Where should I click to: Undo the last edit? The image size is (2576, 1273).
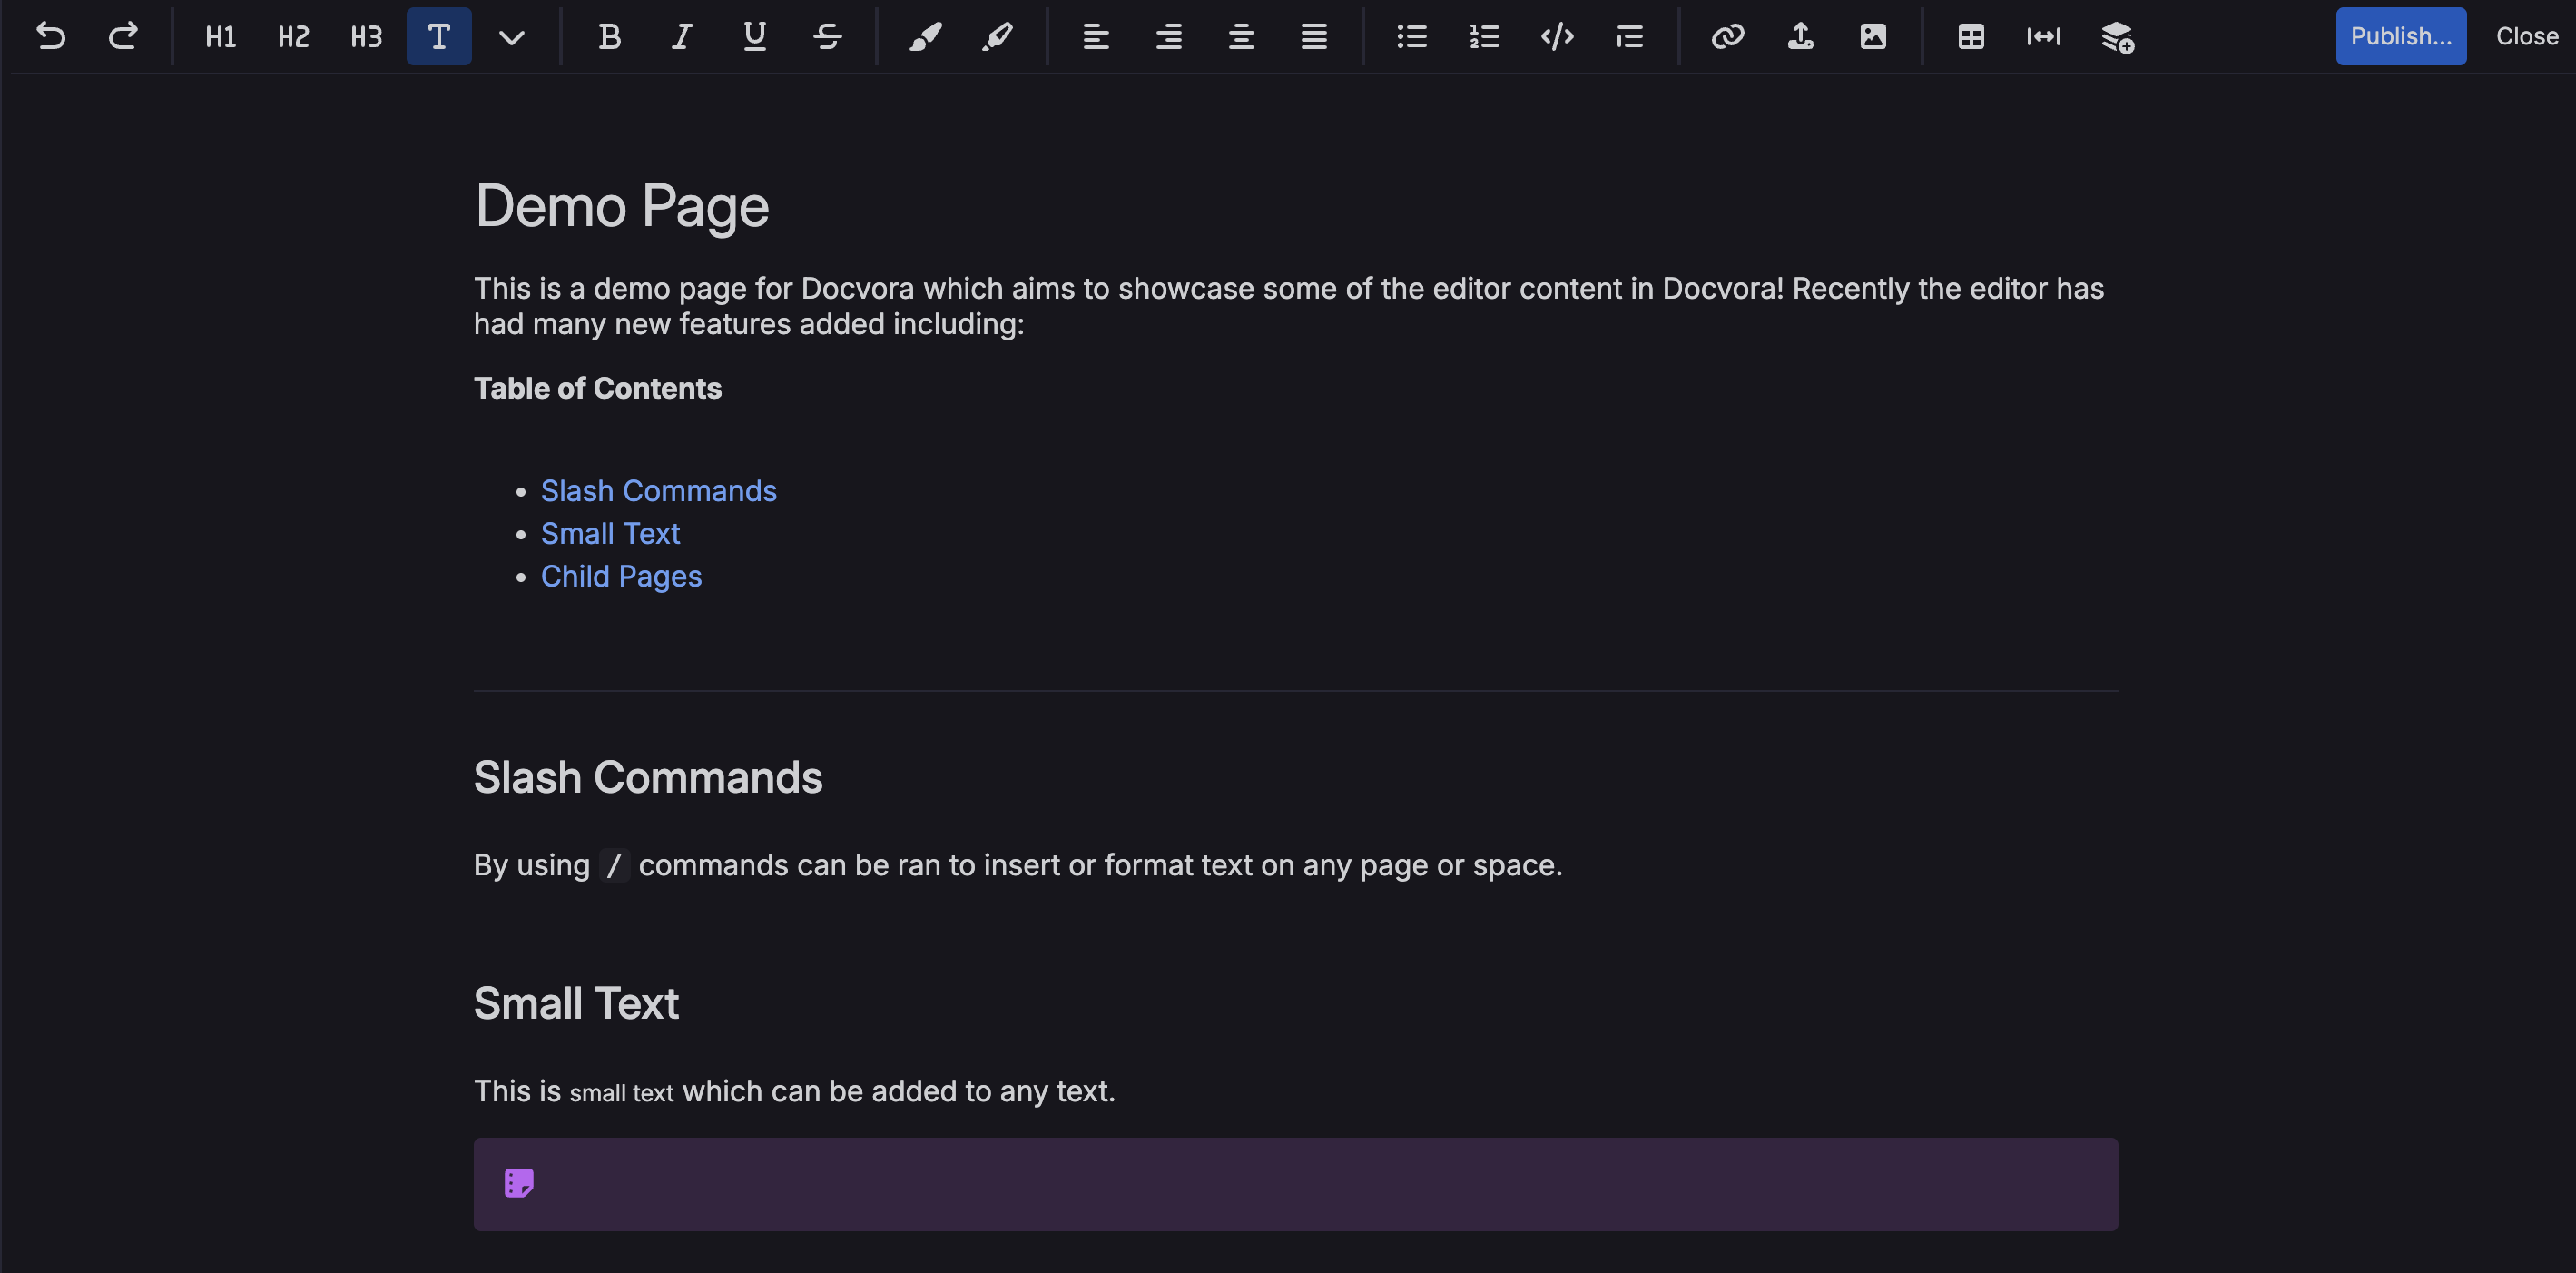click(x=50, y=37)
